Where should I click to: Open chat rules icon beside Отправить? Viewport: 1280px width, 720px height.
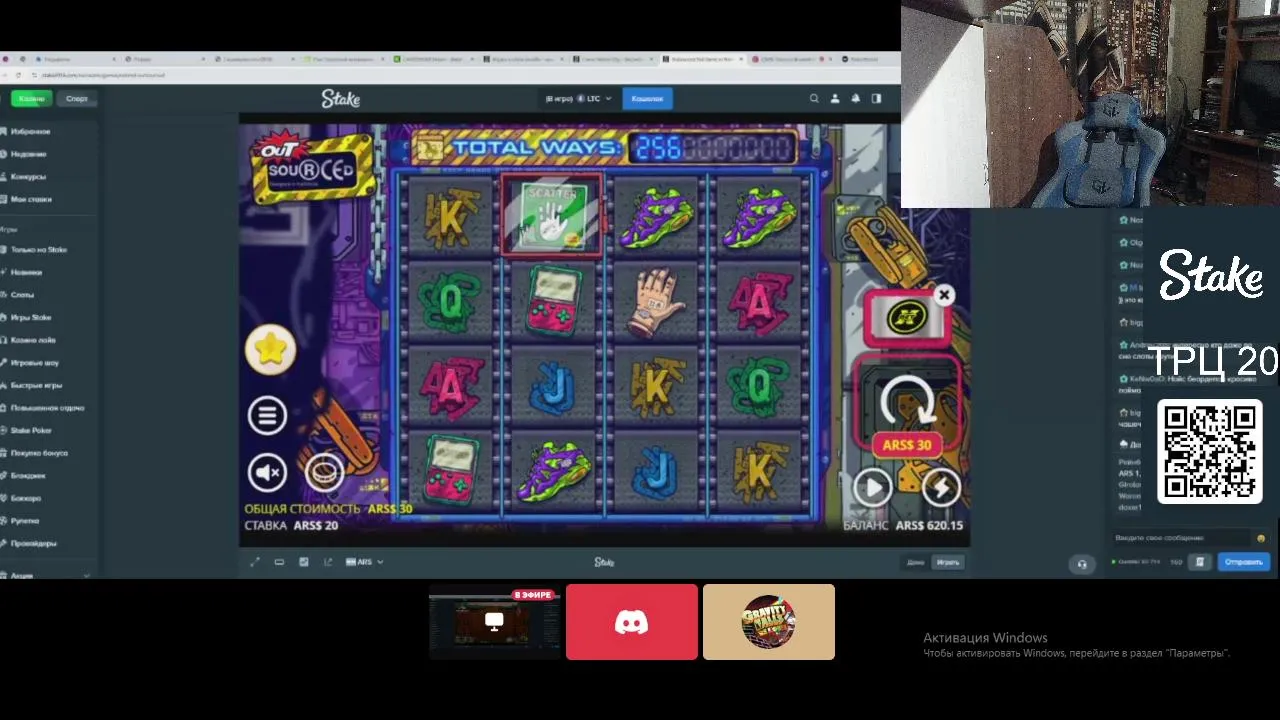click(x=1200, y=562)
